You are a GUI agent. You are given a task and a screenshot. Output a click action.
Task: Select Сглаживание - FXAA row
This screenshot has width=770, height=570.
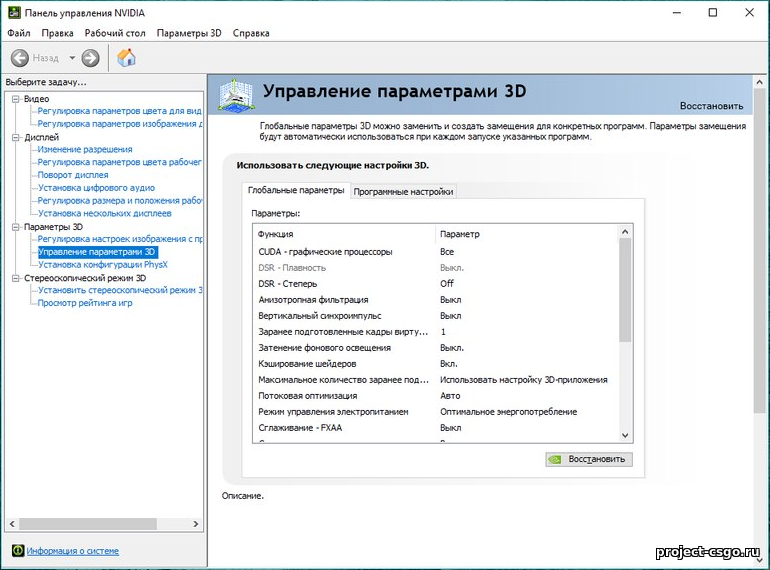tap(434, 428)
